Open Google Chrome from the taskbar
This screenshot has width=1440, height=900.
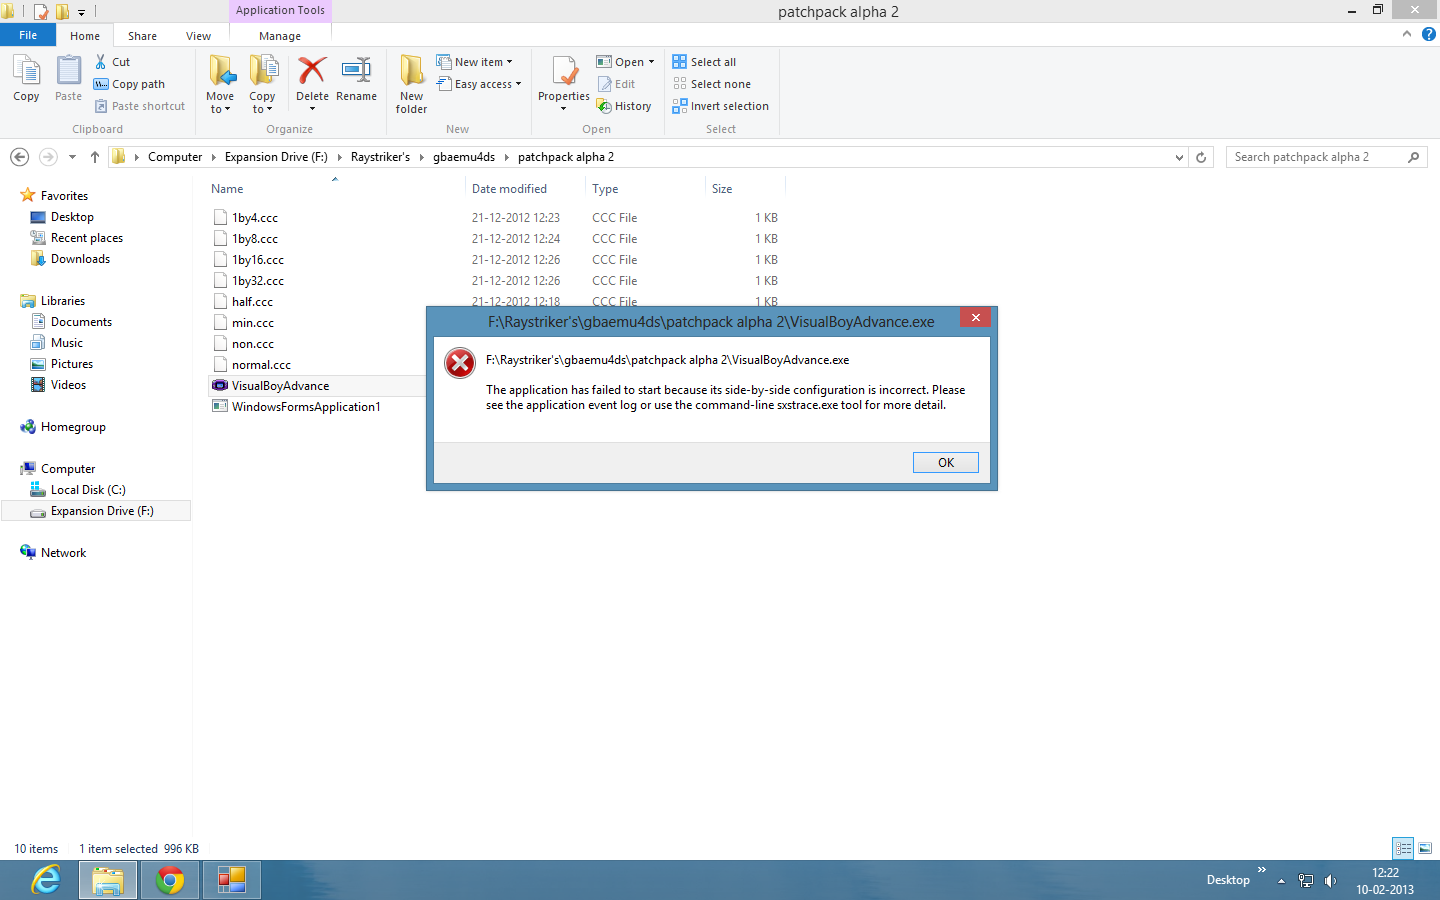[170, 880]
